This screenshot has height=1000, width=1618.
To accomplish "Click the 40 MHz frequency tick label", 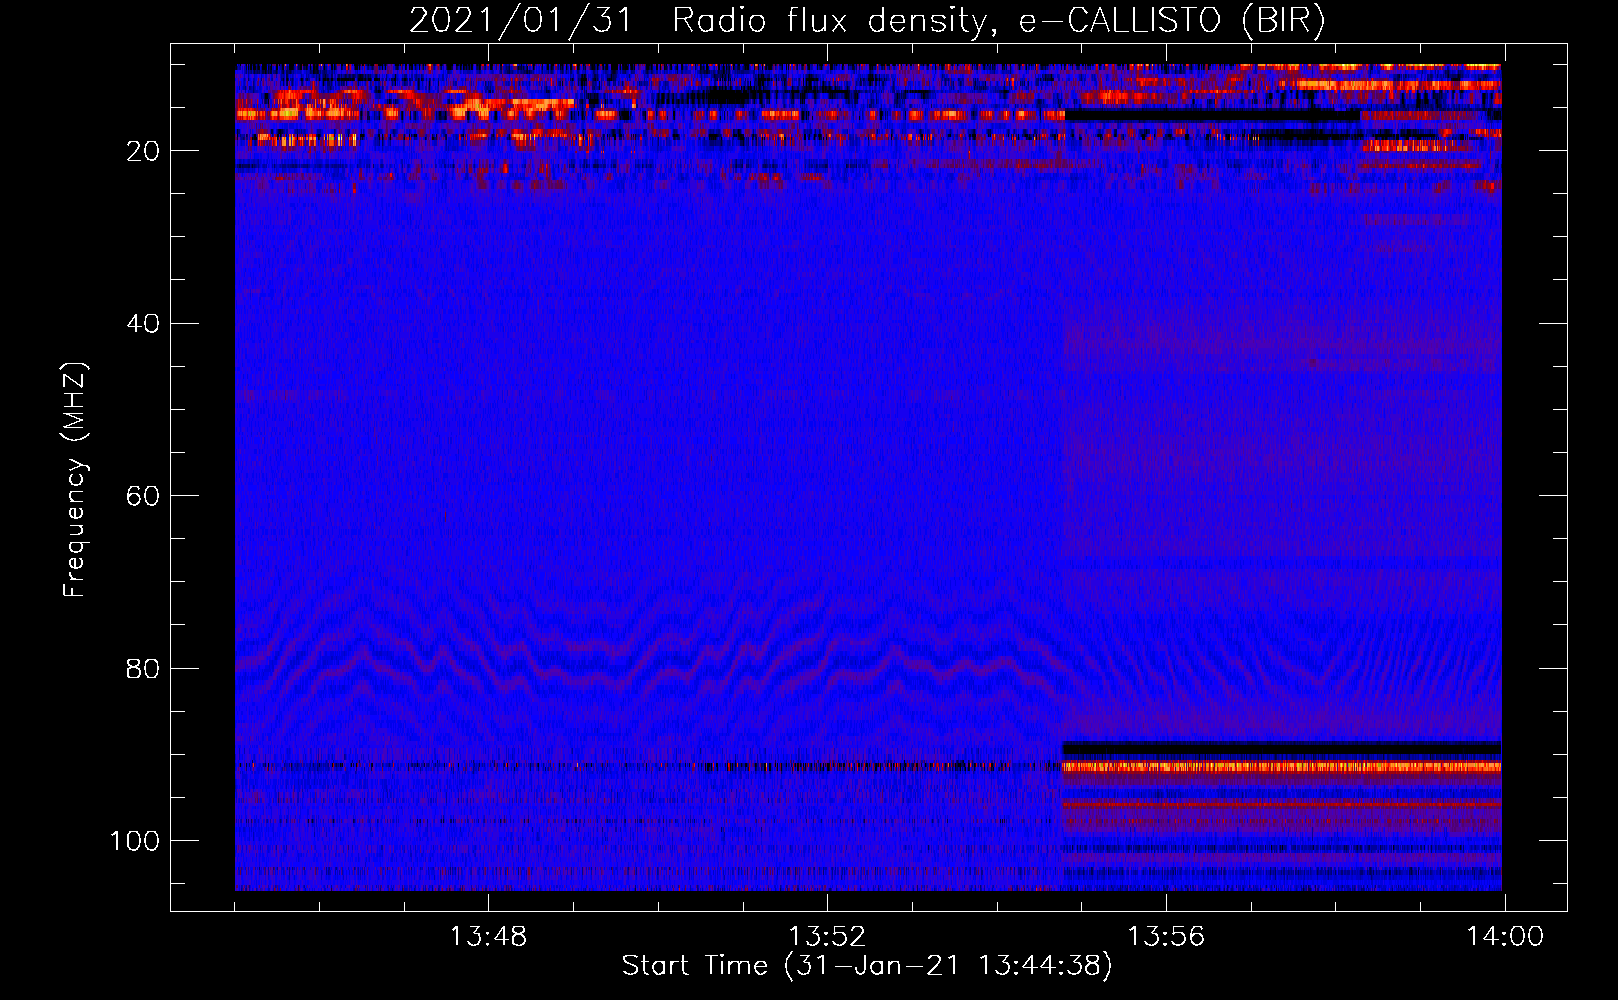I will pyautogui.click(x=144, y=324).
